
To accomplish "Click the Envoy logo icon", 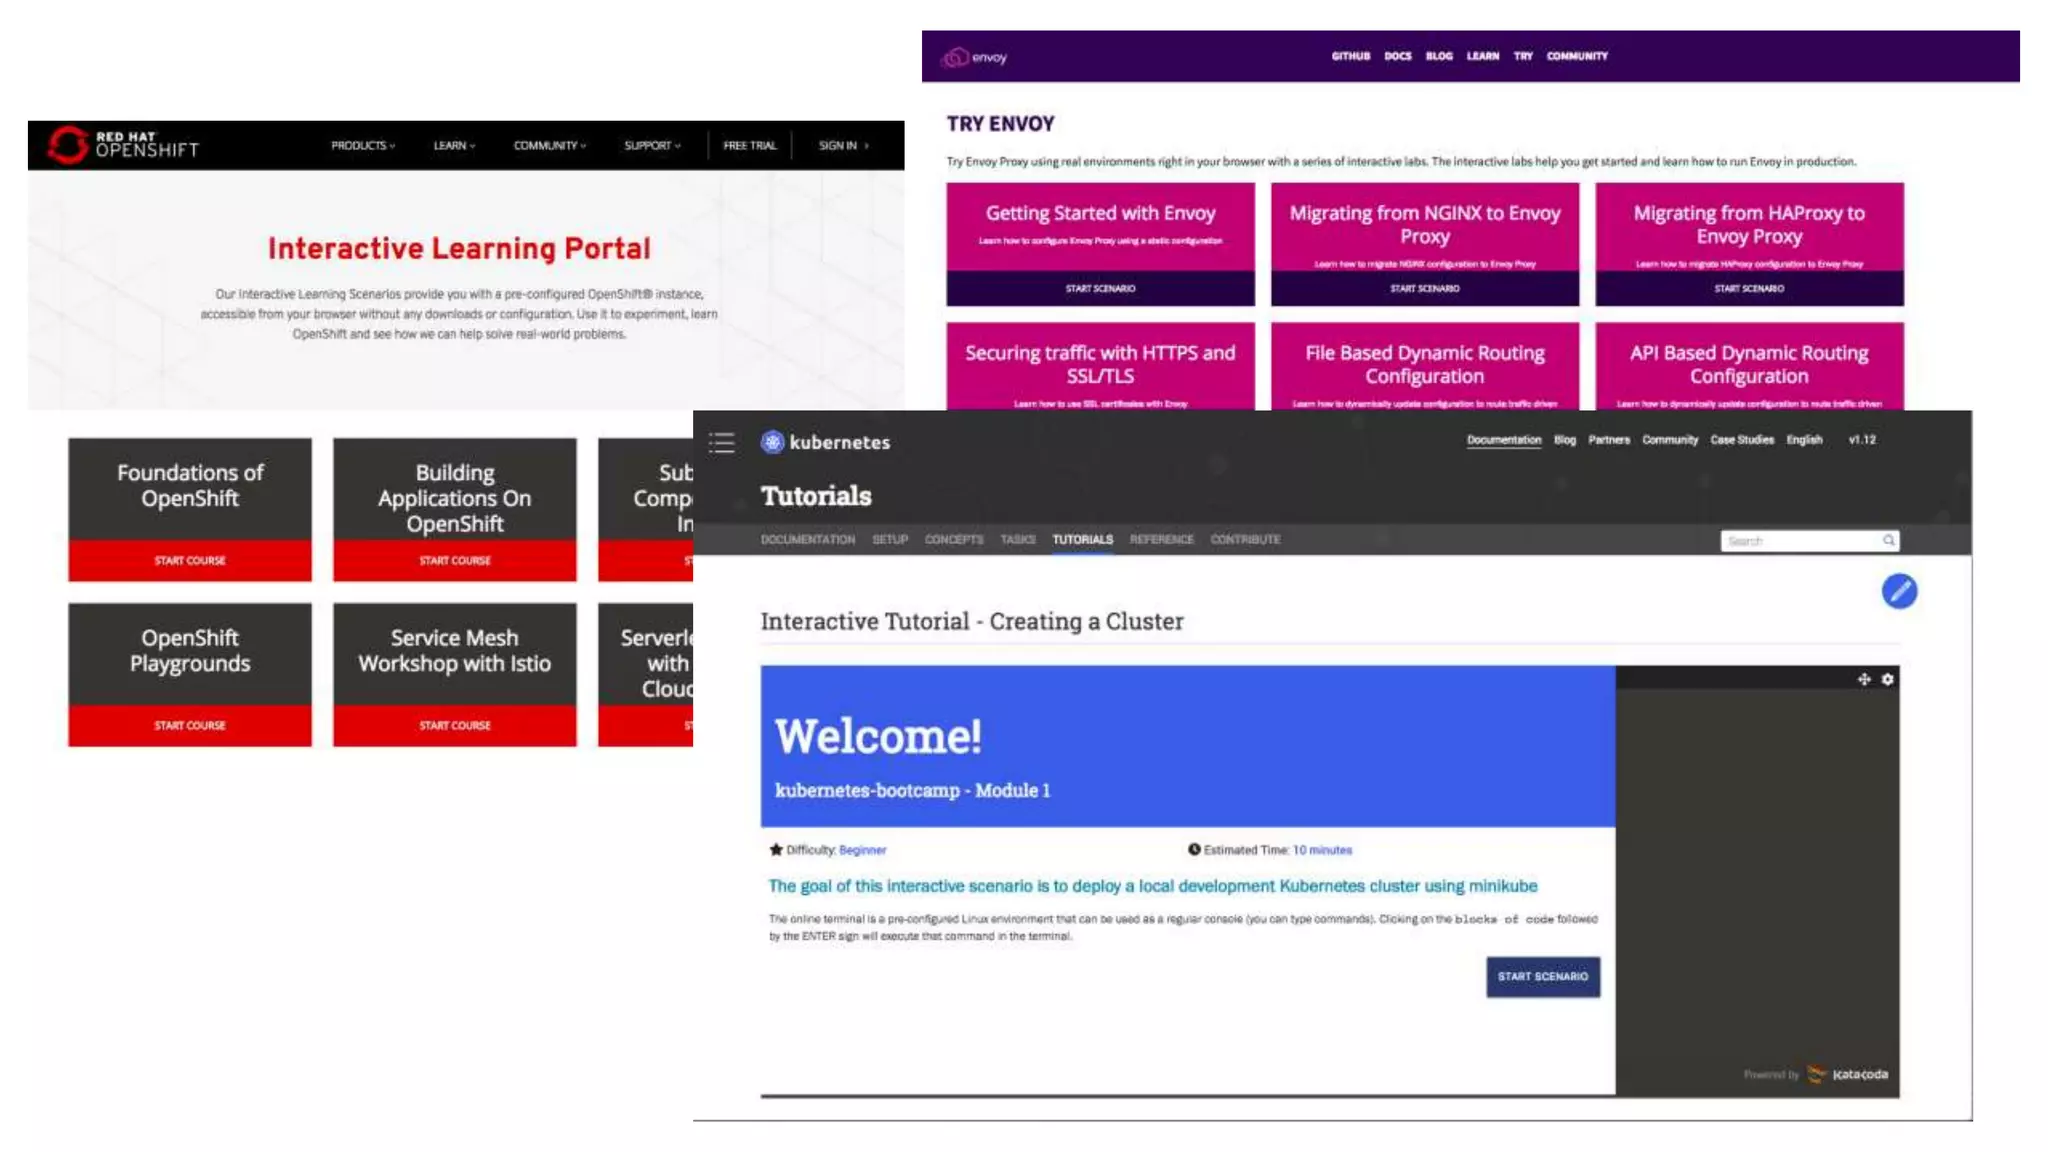I will click(x=956, y=57).
